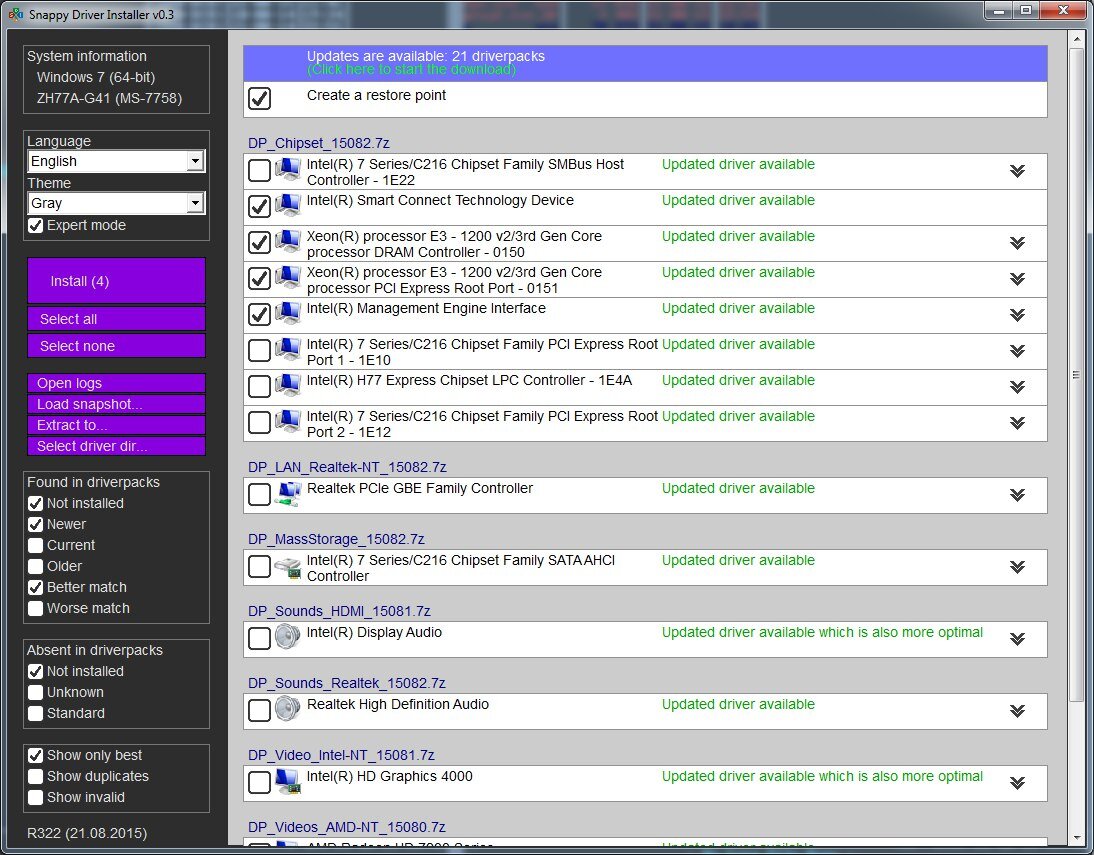Expand the Realtek PCIe GBE Controller chevron
This screenshot has height=855, width=1094.
tap(1017, 495)
